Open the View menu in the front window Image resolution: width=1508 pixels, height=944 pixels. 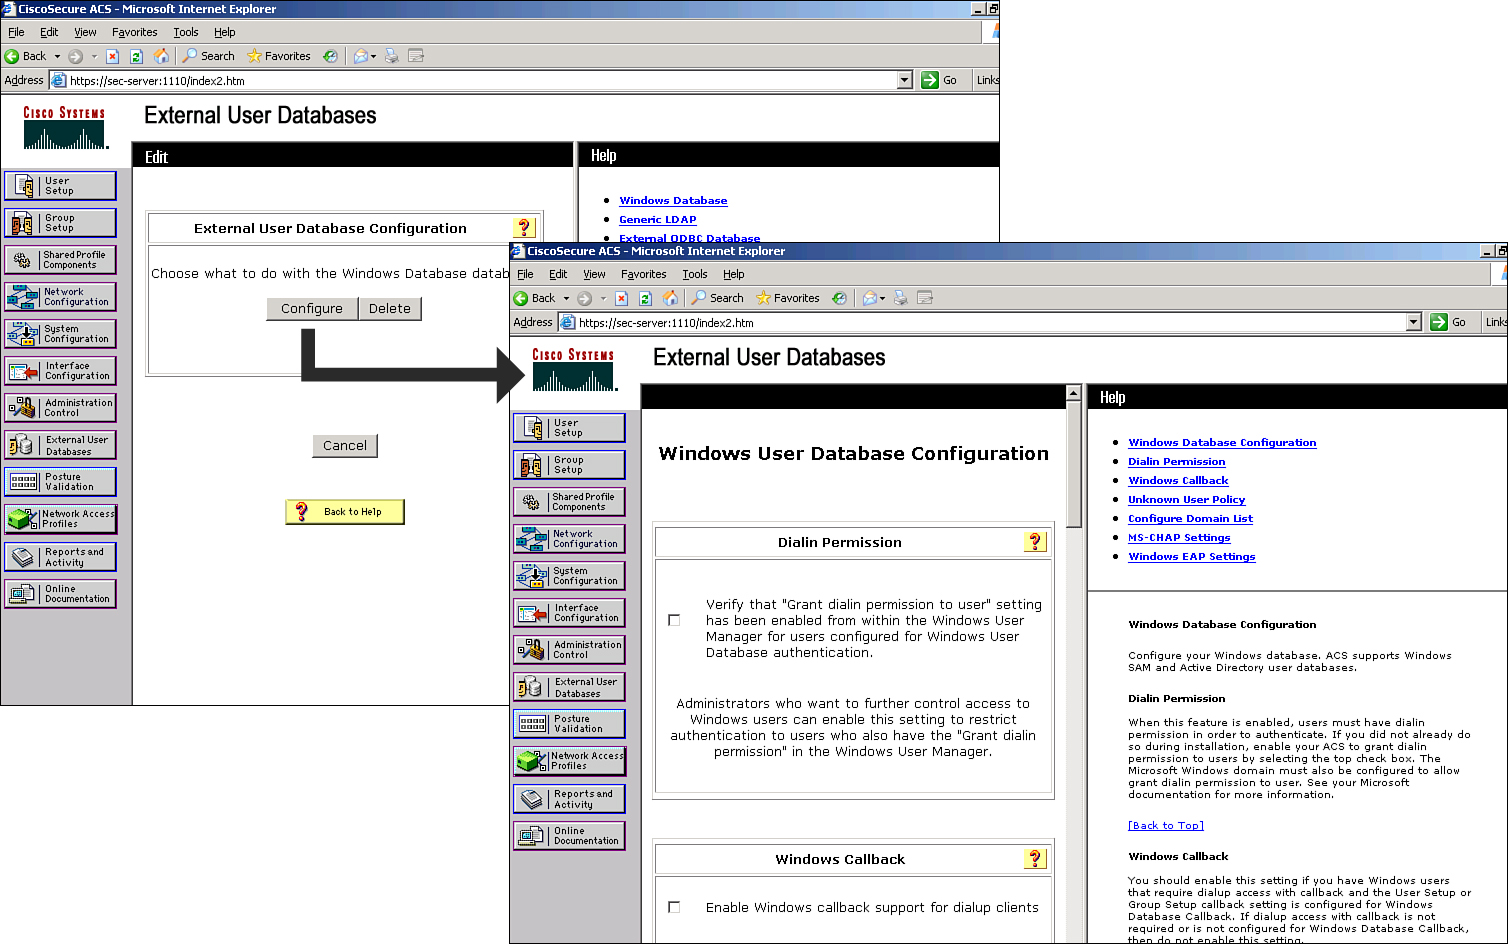(594, 274)
